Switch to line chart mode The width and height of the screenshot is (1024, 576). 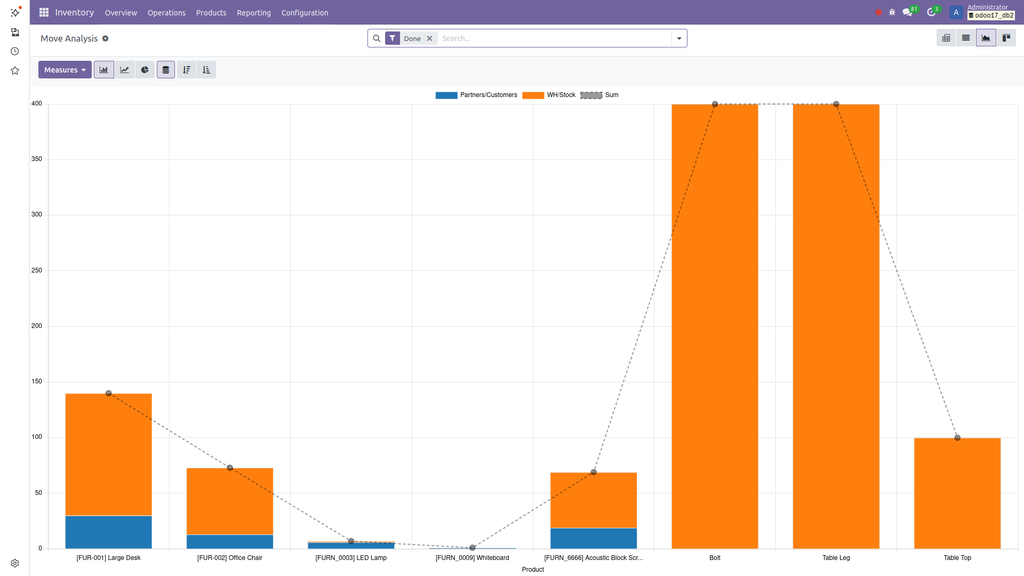[125, 70]
